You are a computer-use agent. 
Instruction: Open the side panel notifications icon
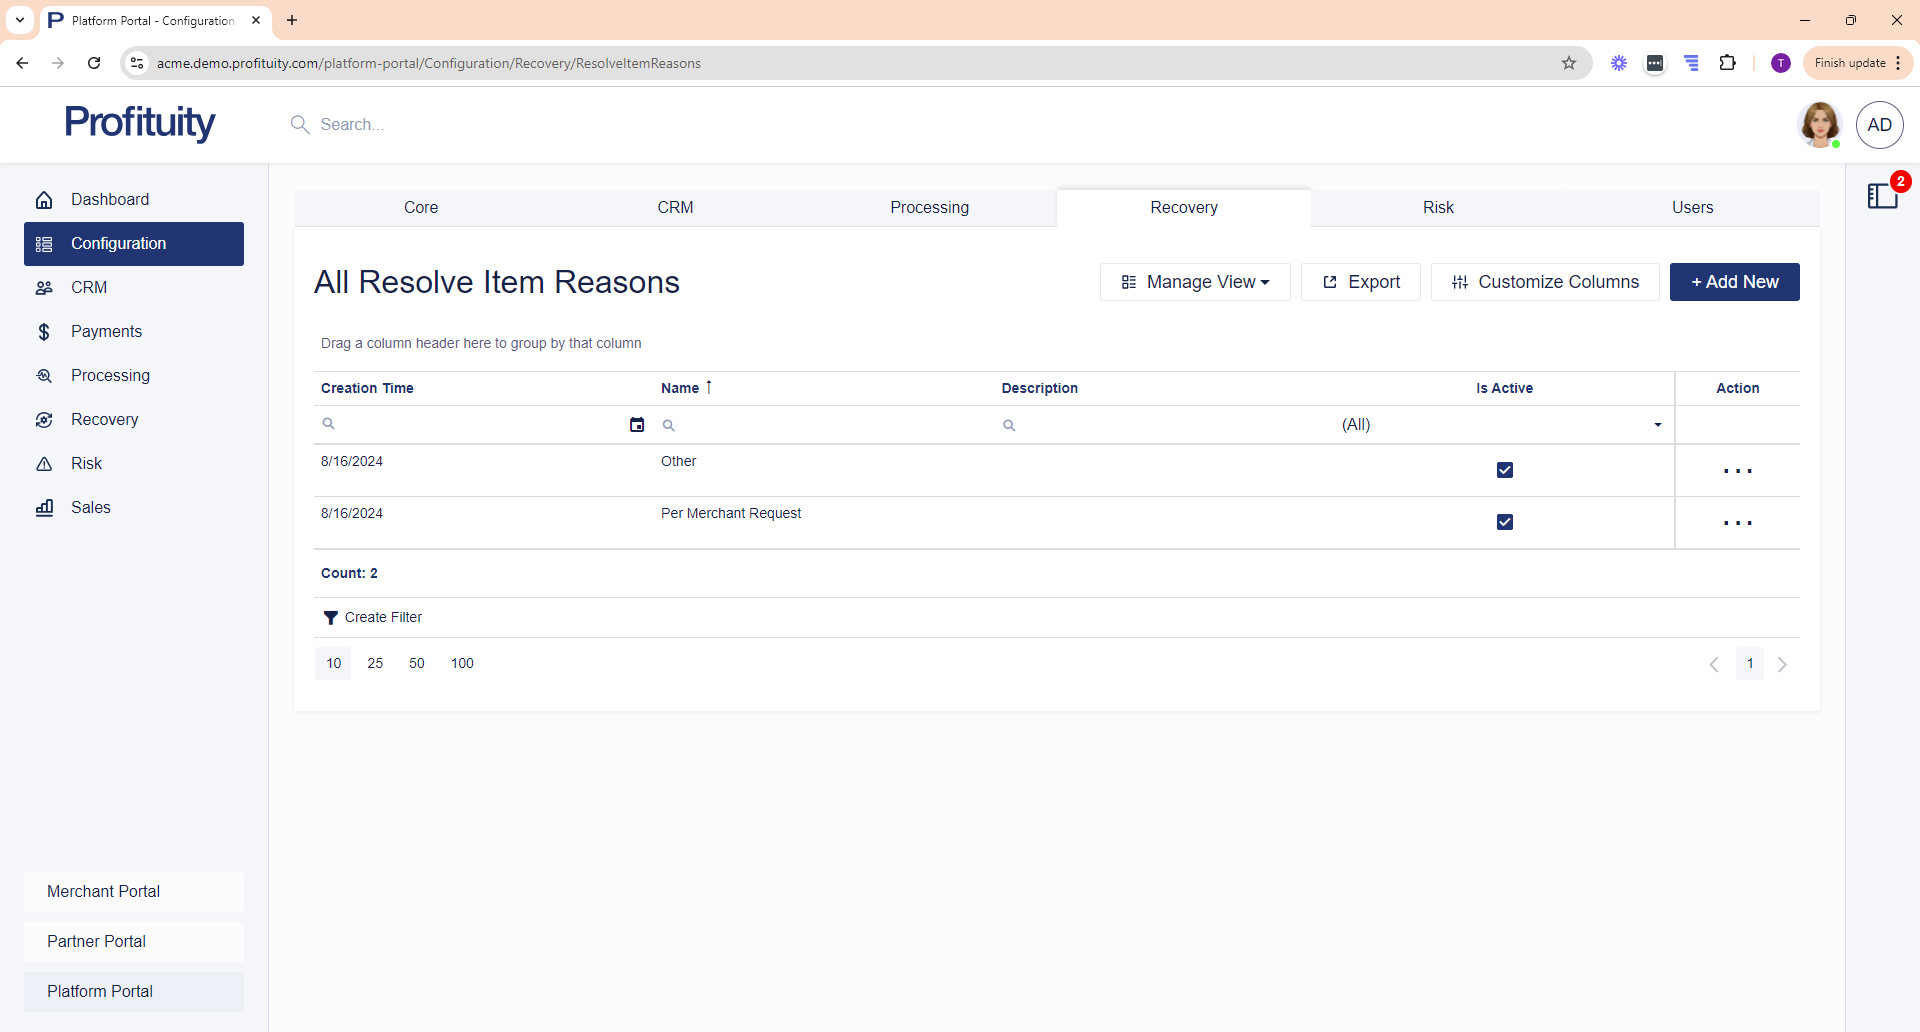pos(1882,196)
